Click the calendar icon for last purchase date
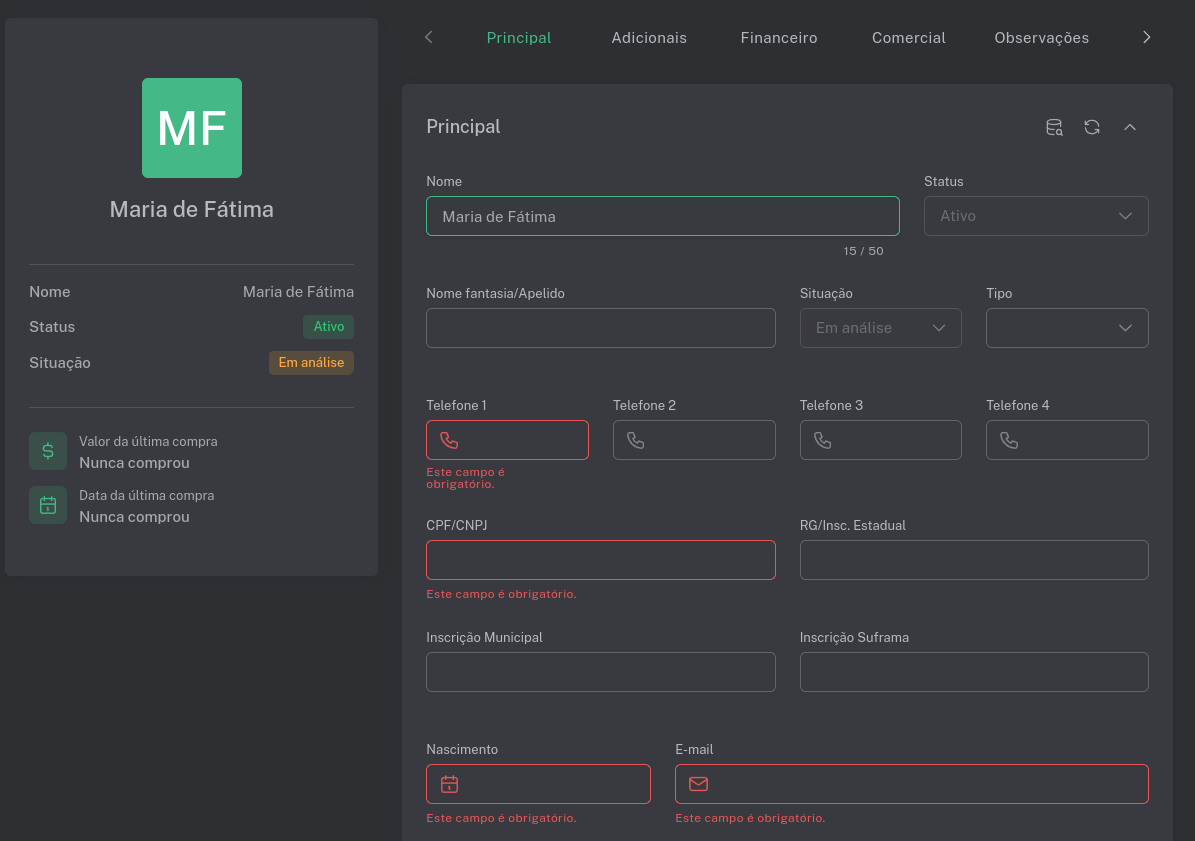Image resolution: width=1195 pixels, height=841 pixels. pos(48,505)
